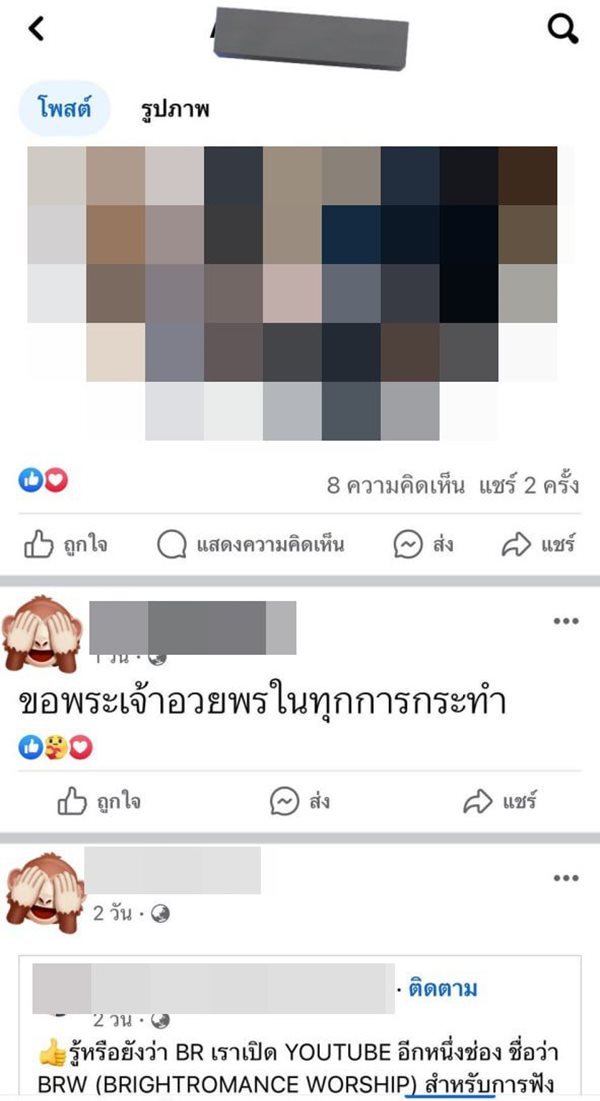Like the photo post with ถูกใจ
The height and width of the screenshot is (1101, 600).
point(66,544)
